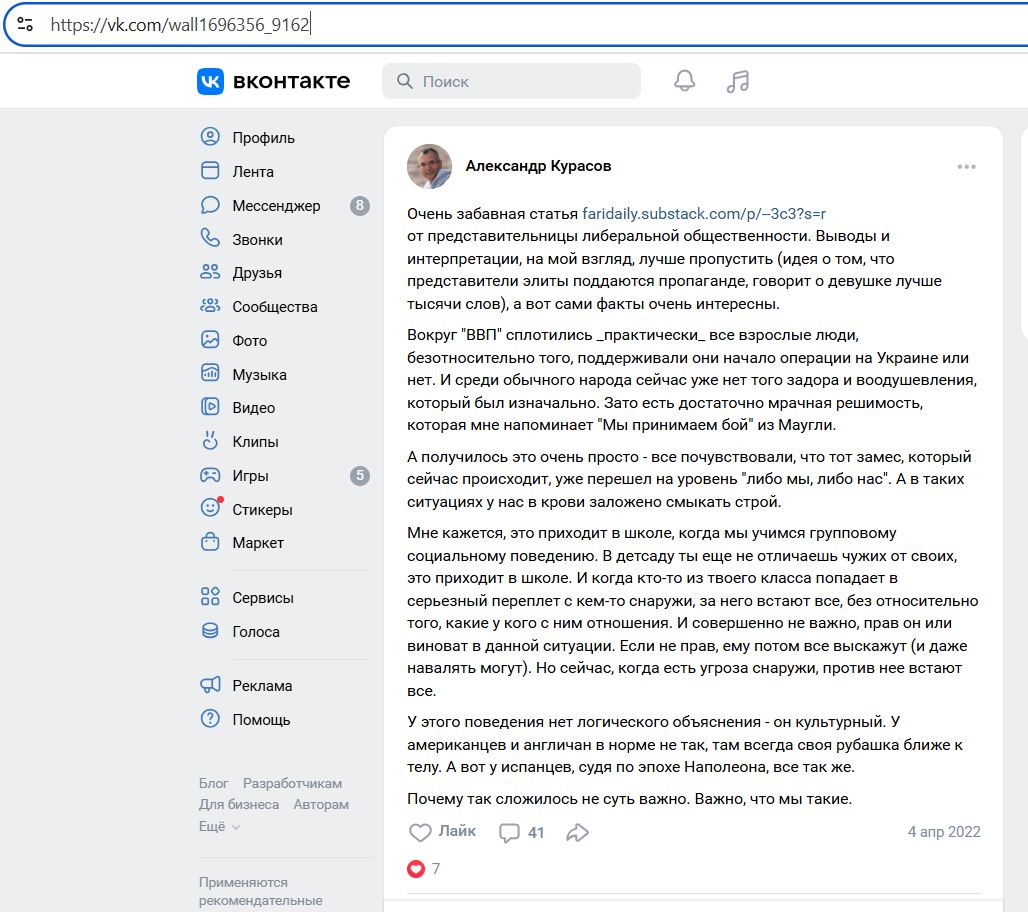Expand the Ещё footer menu
The image size is (1028, 912).
[x=219, y=827]
